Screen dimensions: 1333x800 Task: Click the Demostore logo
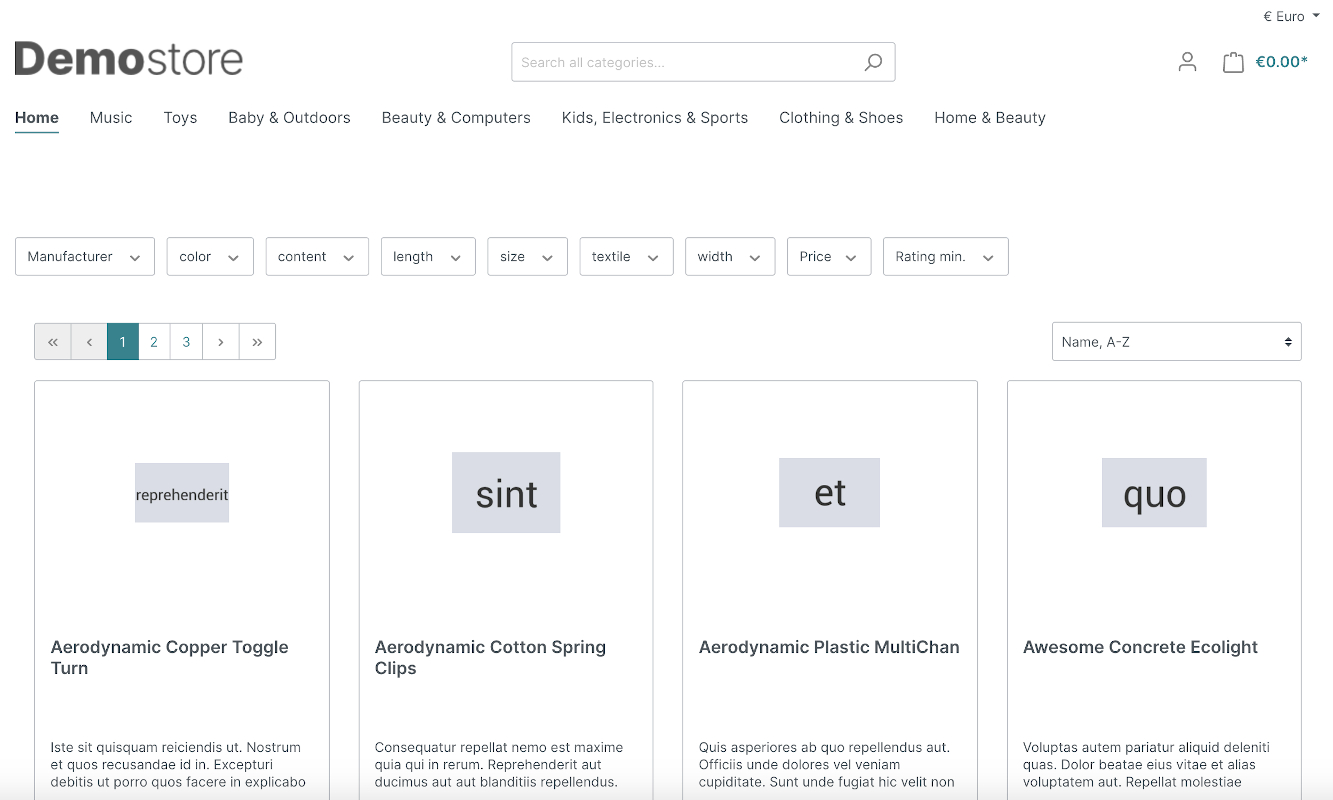click(129, 60)
